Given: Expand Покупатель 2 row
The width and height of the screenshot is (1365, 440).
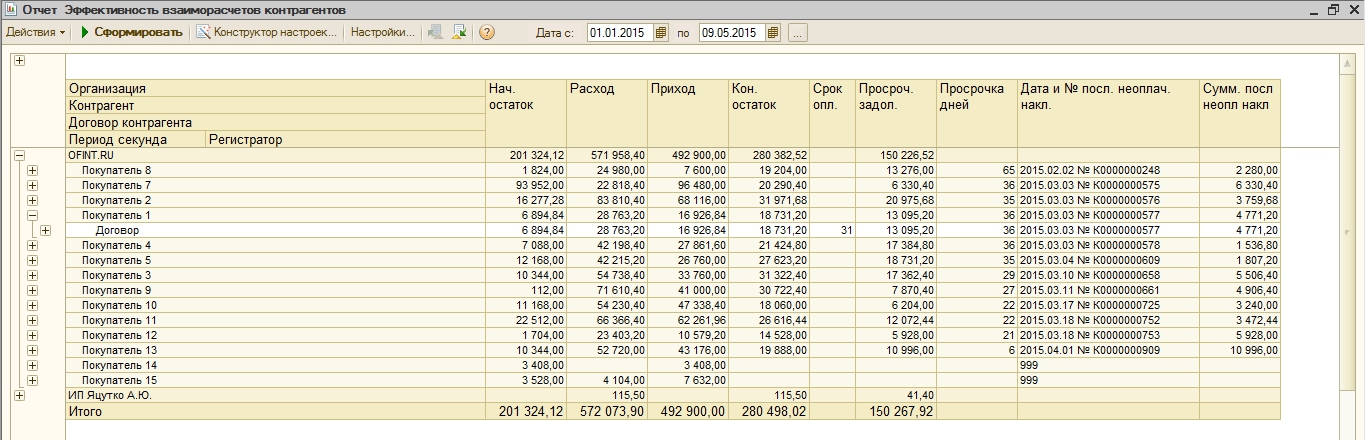Looking at the screenshot, I should (32, 200).
